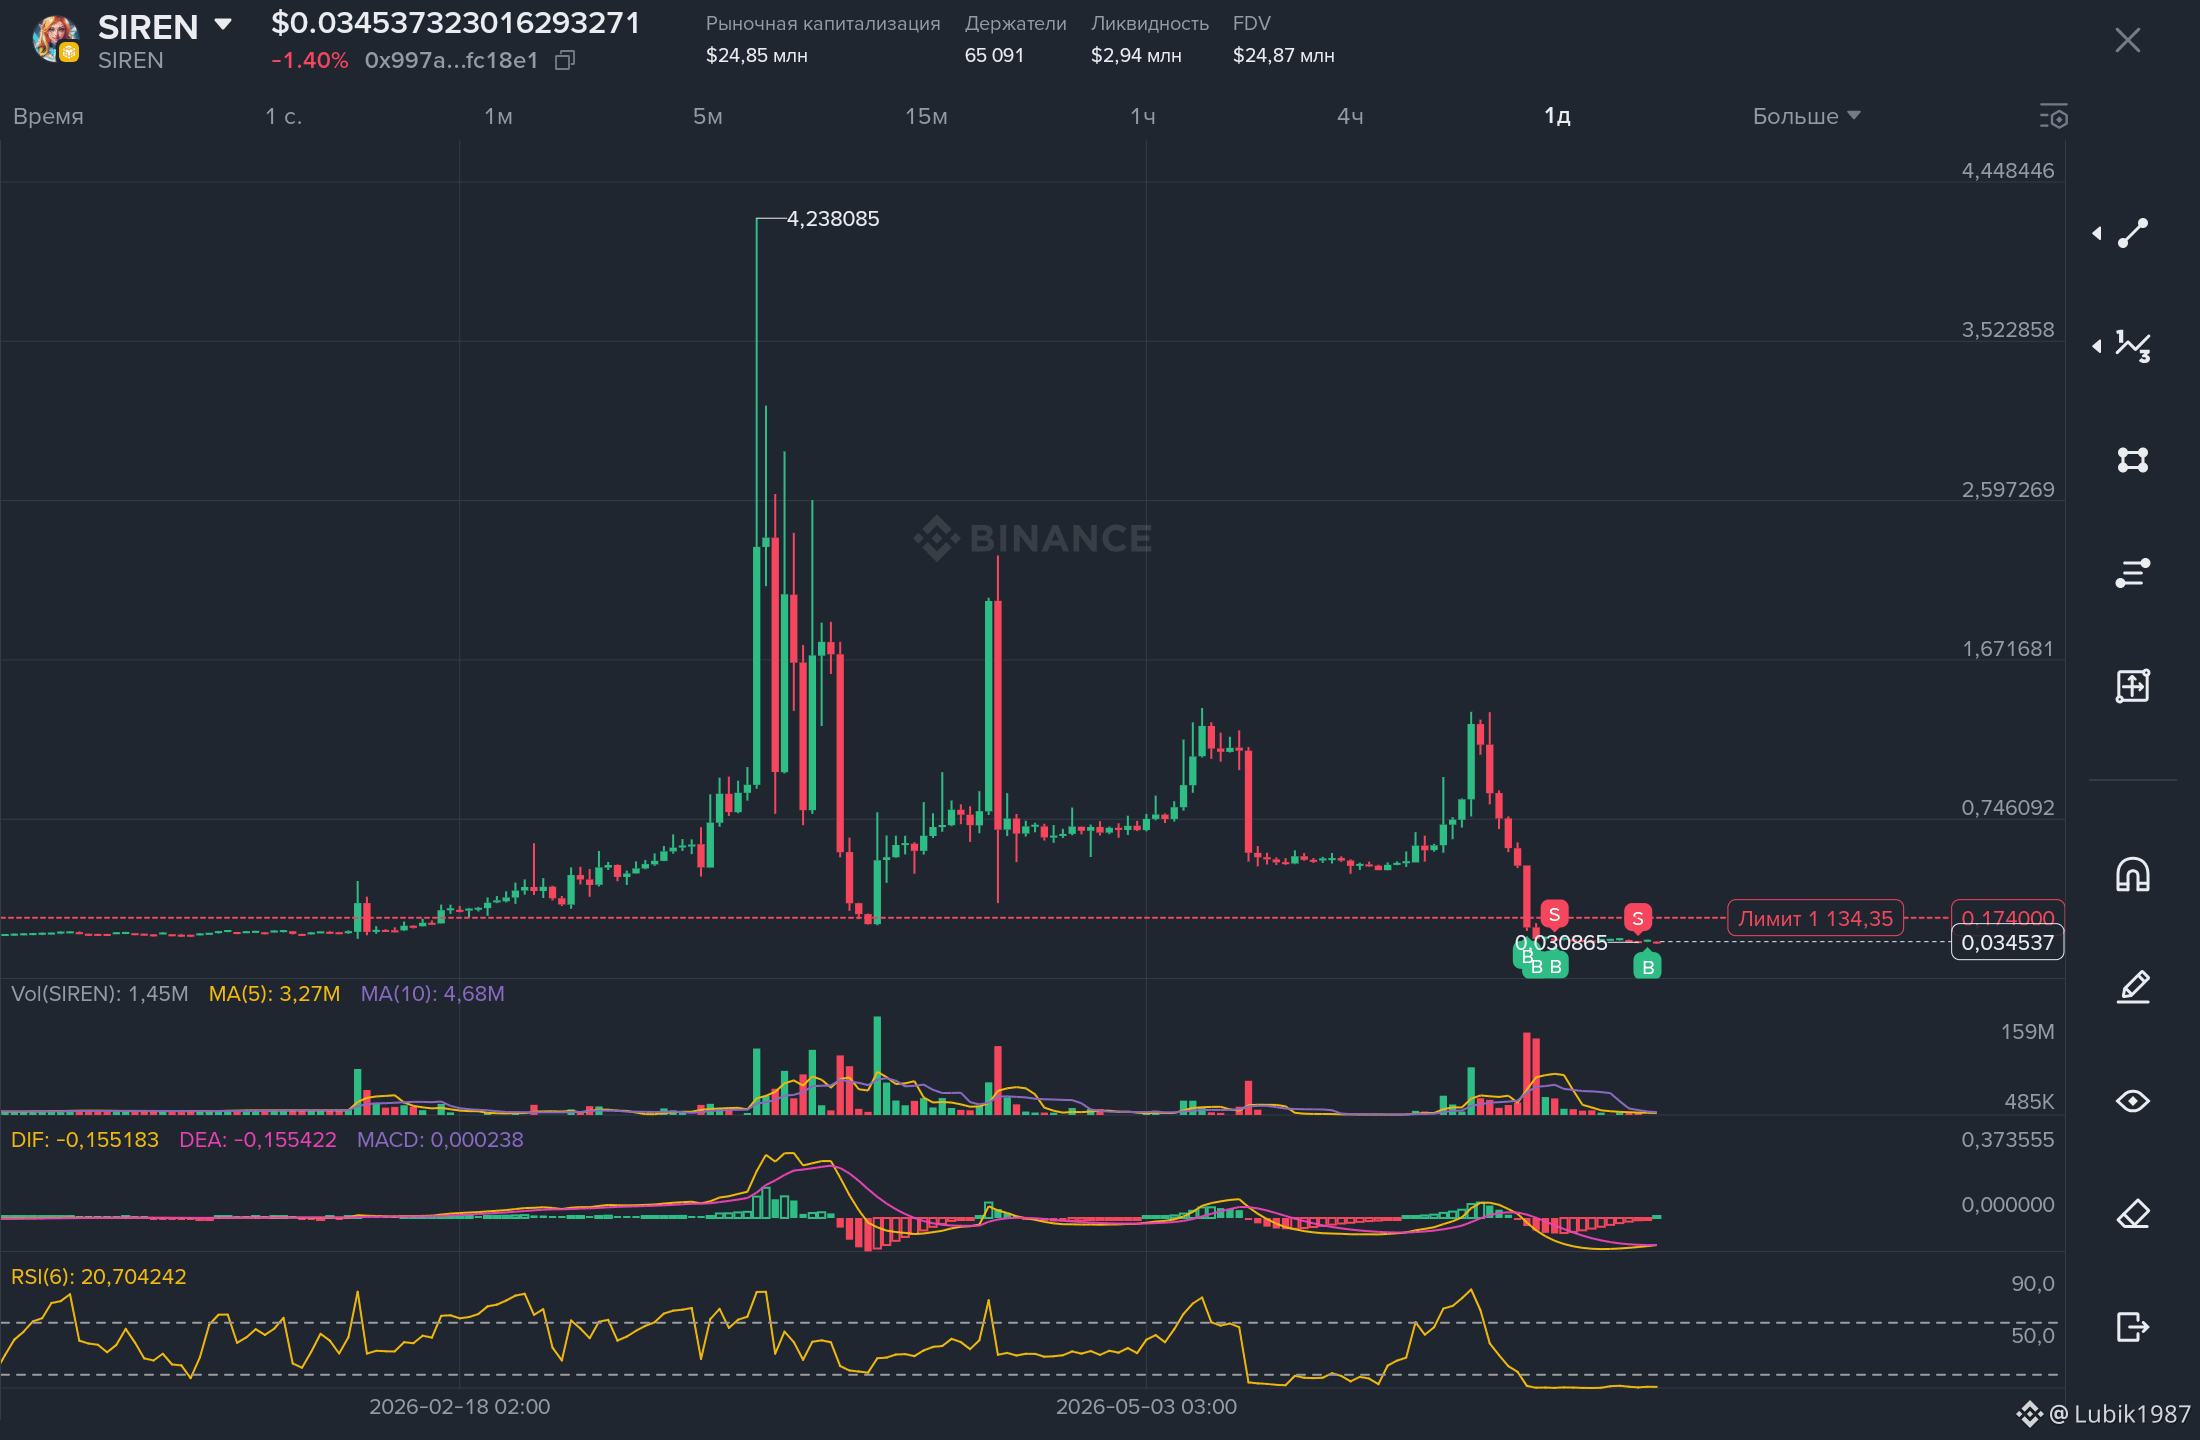
Task: Click the FDV value $24,87 млн
Action: pos(1283,55)
